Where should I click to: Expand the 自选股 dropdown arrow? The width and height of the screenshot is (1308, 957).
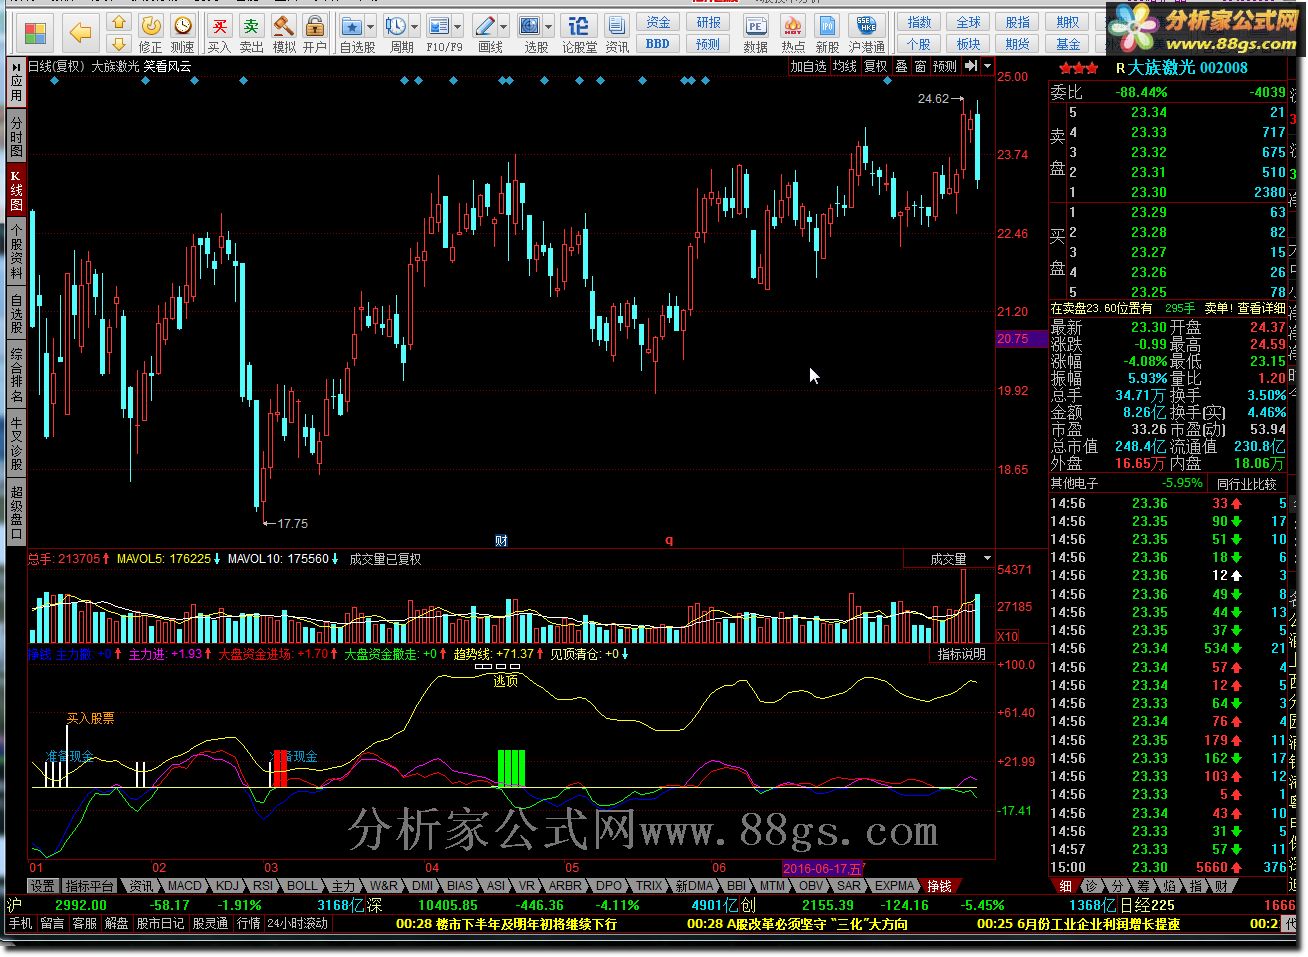click(371, 27)
